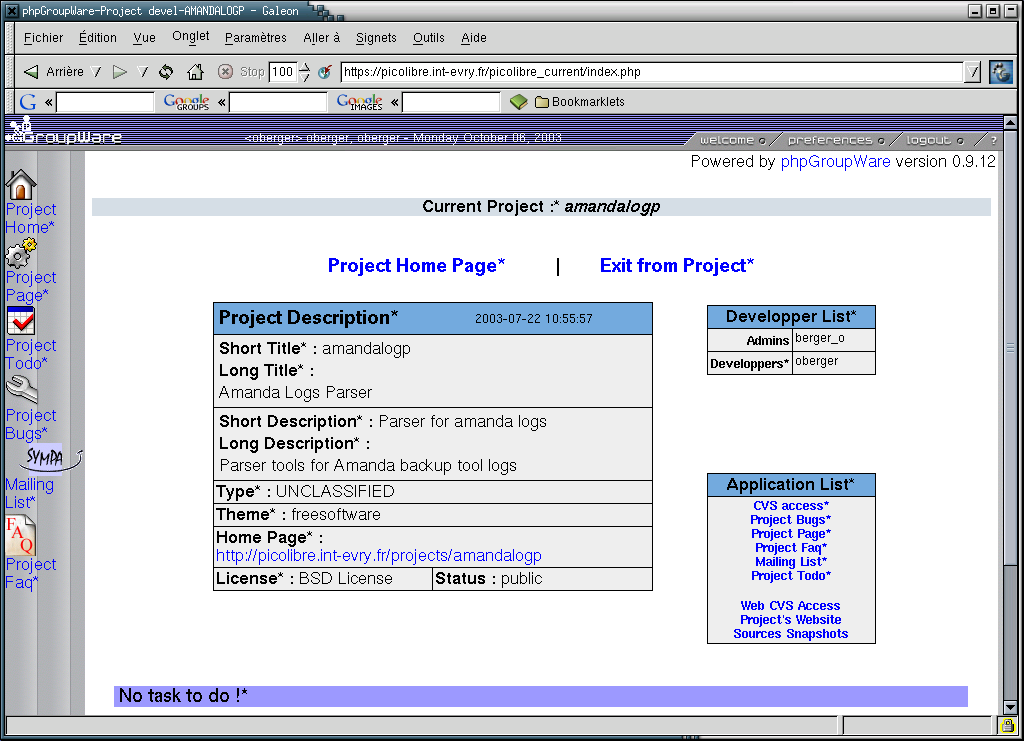
Task: Click the security padlock in status bar
Action: (1006, 725)
